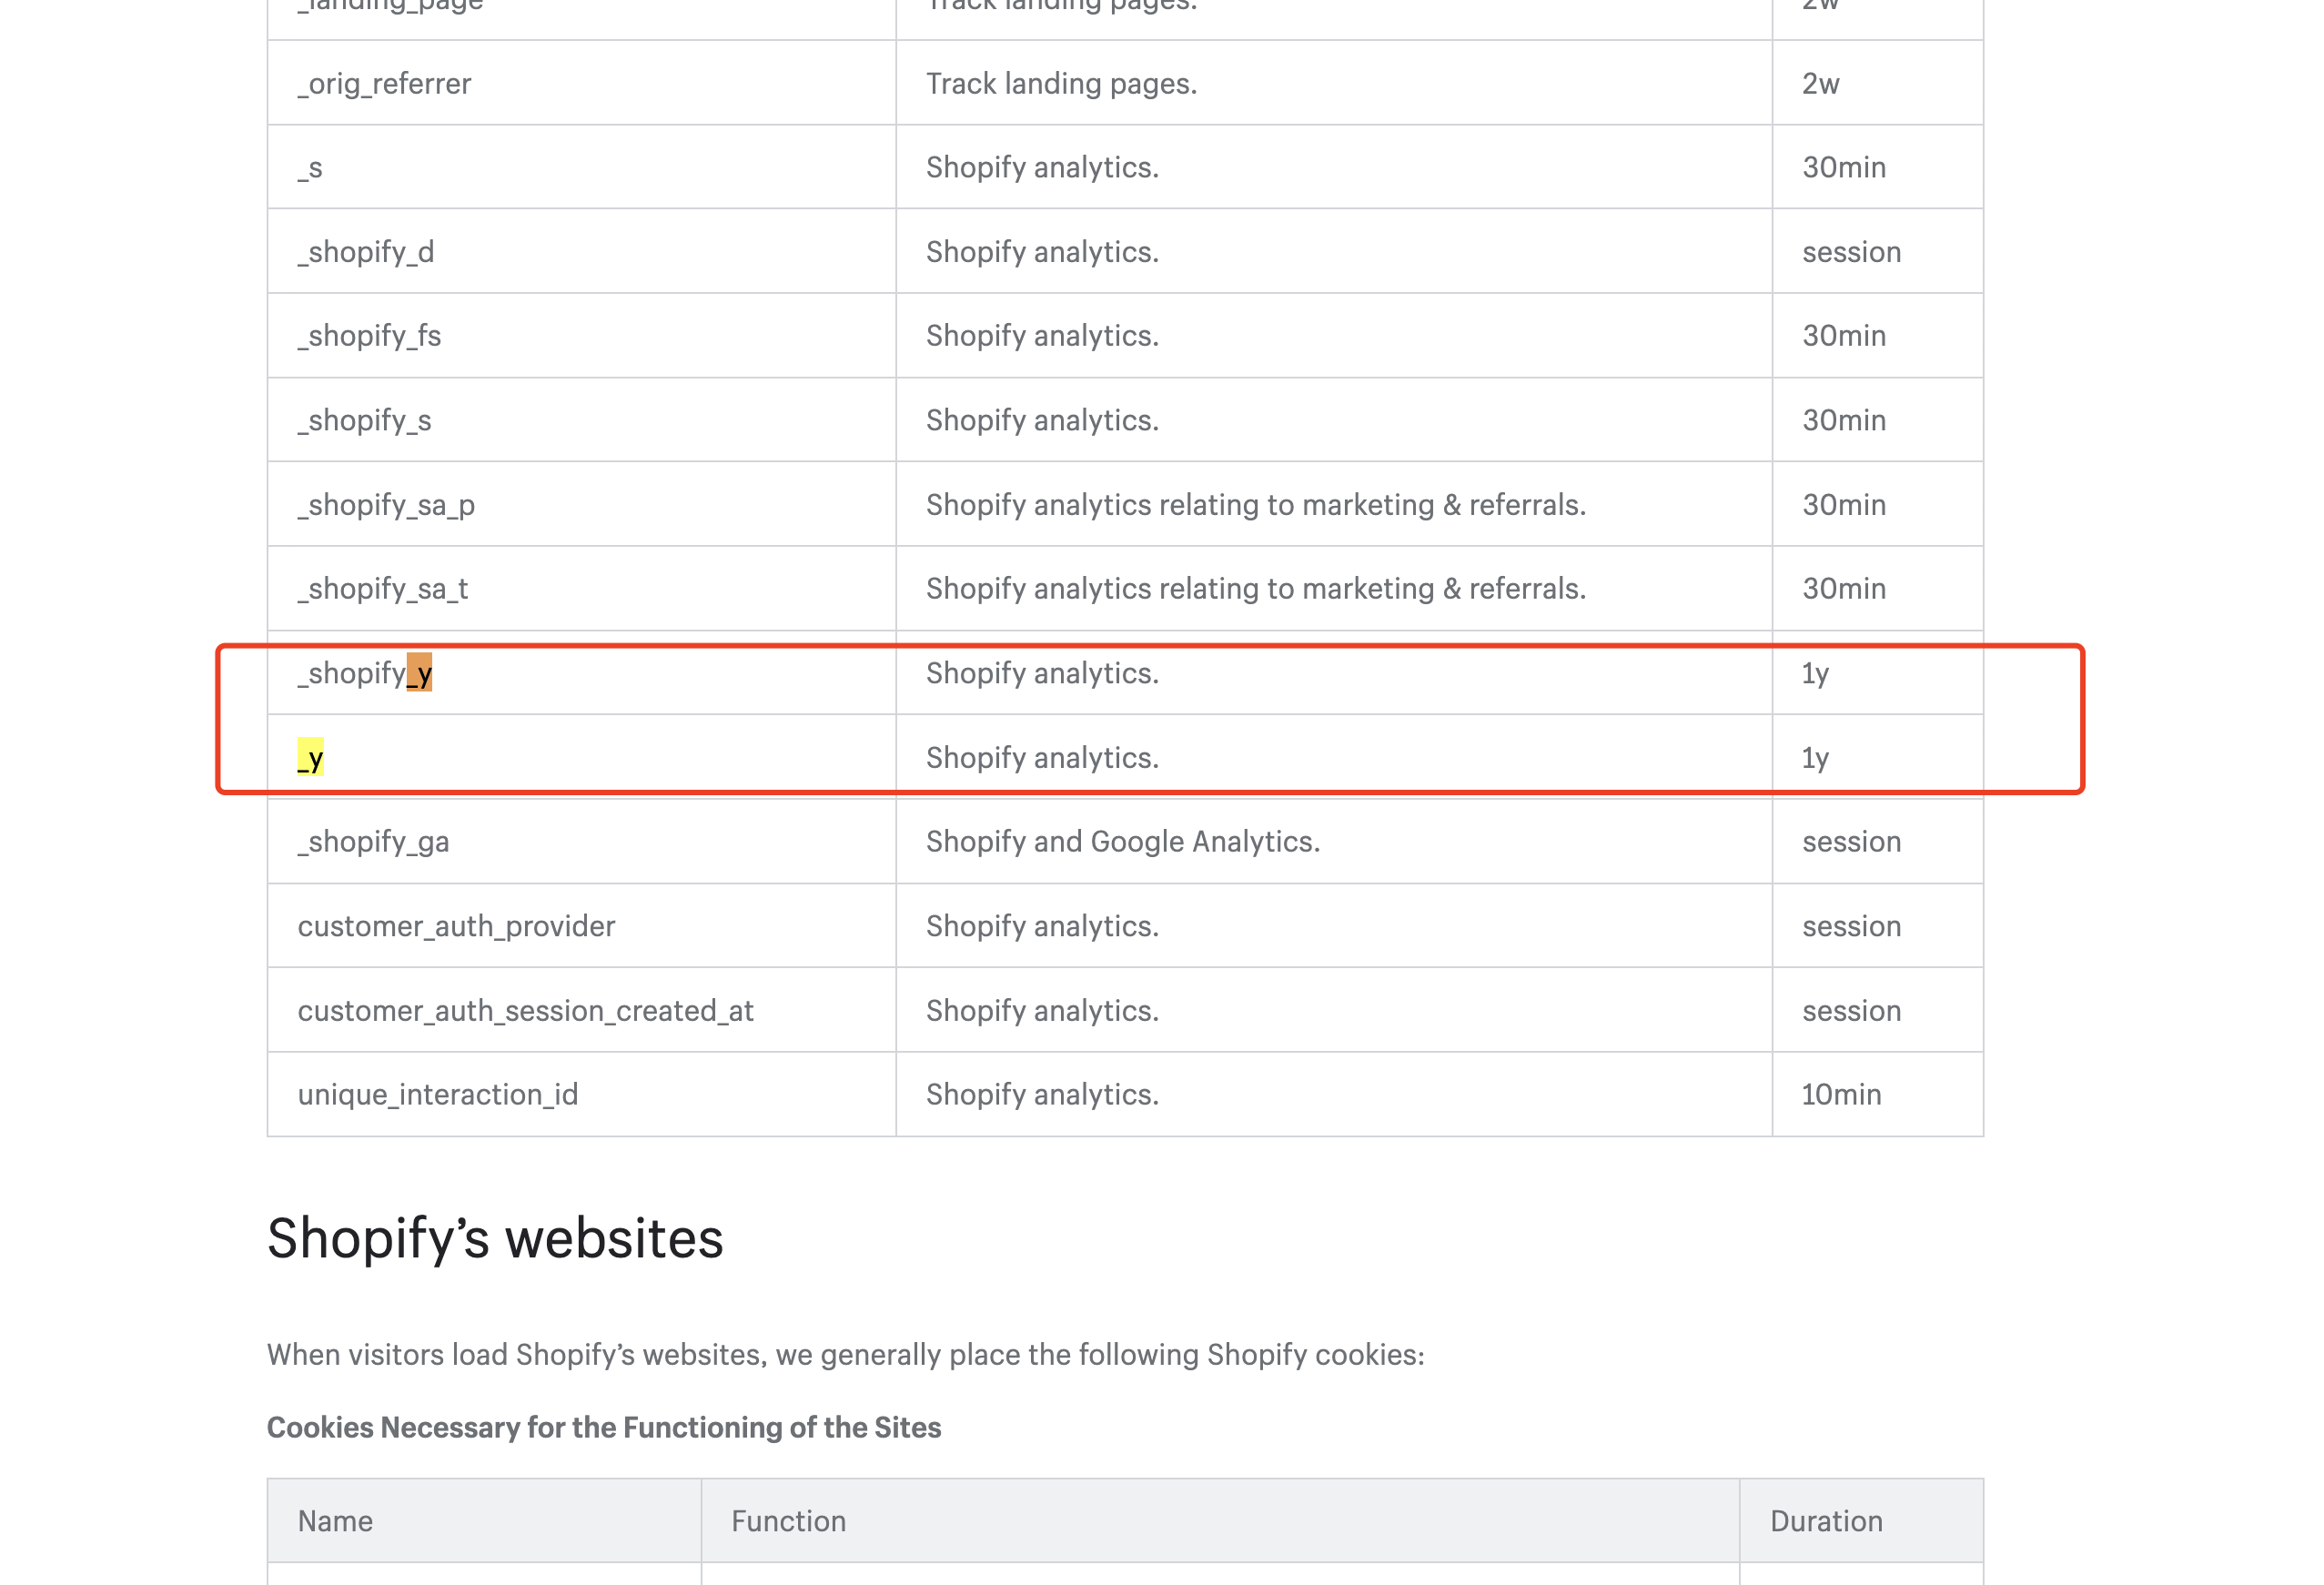The width and height of the screenshot is (2324, 1585).
Task: Click 'Cookies Necessary for the Functioning' subheading
Action: click(603, 1427)
